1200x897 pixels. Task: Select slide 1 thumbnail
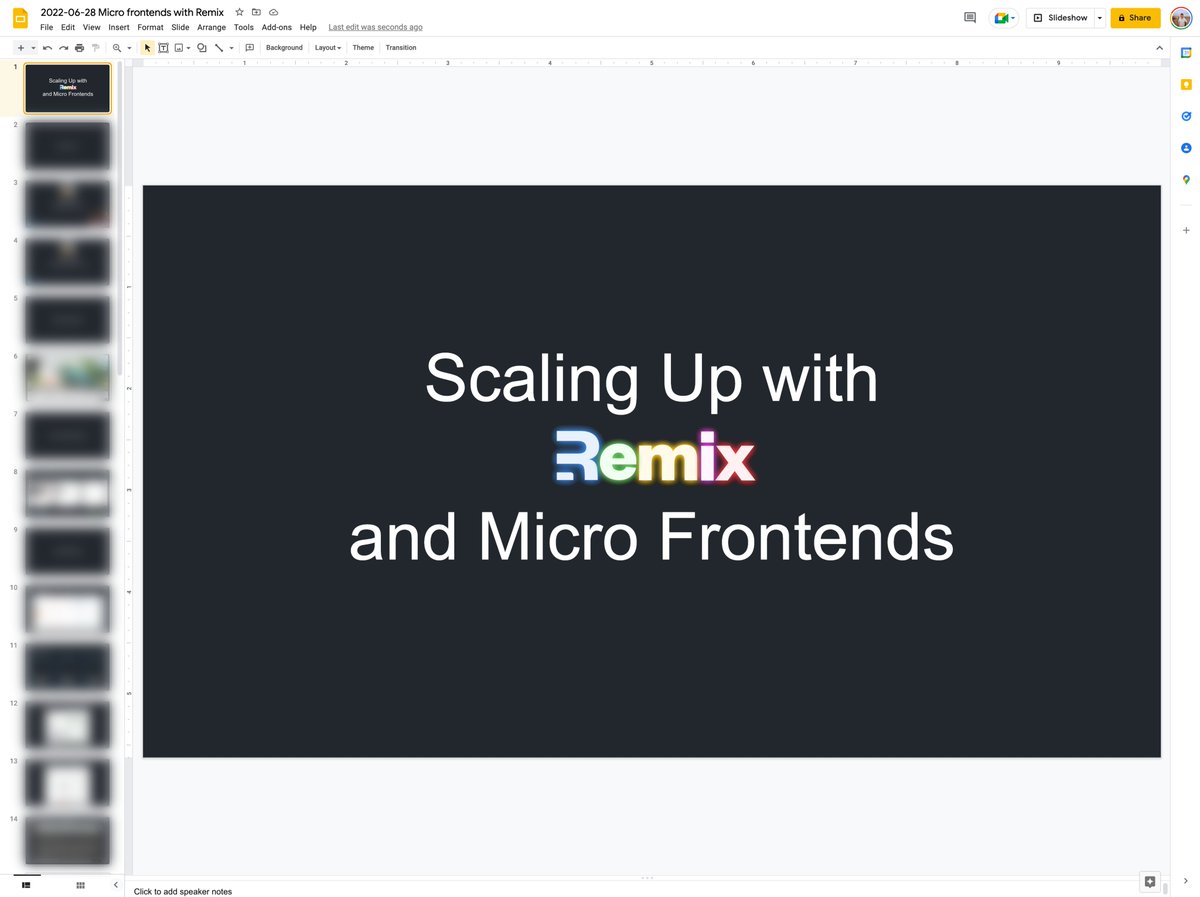[x=68, y=89]
